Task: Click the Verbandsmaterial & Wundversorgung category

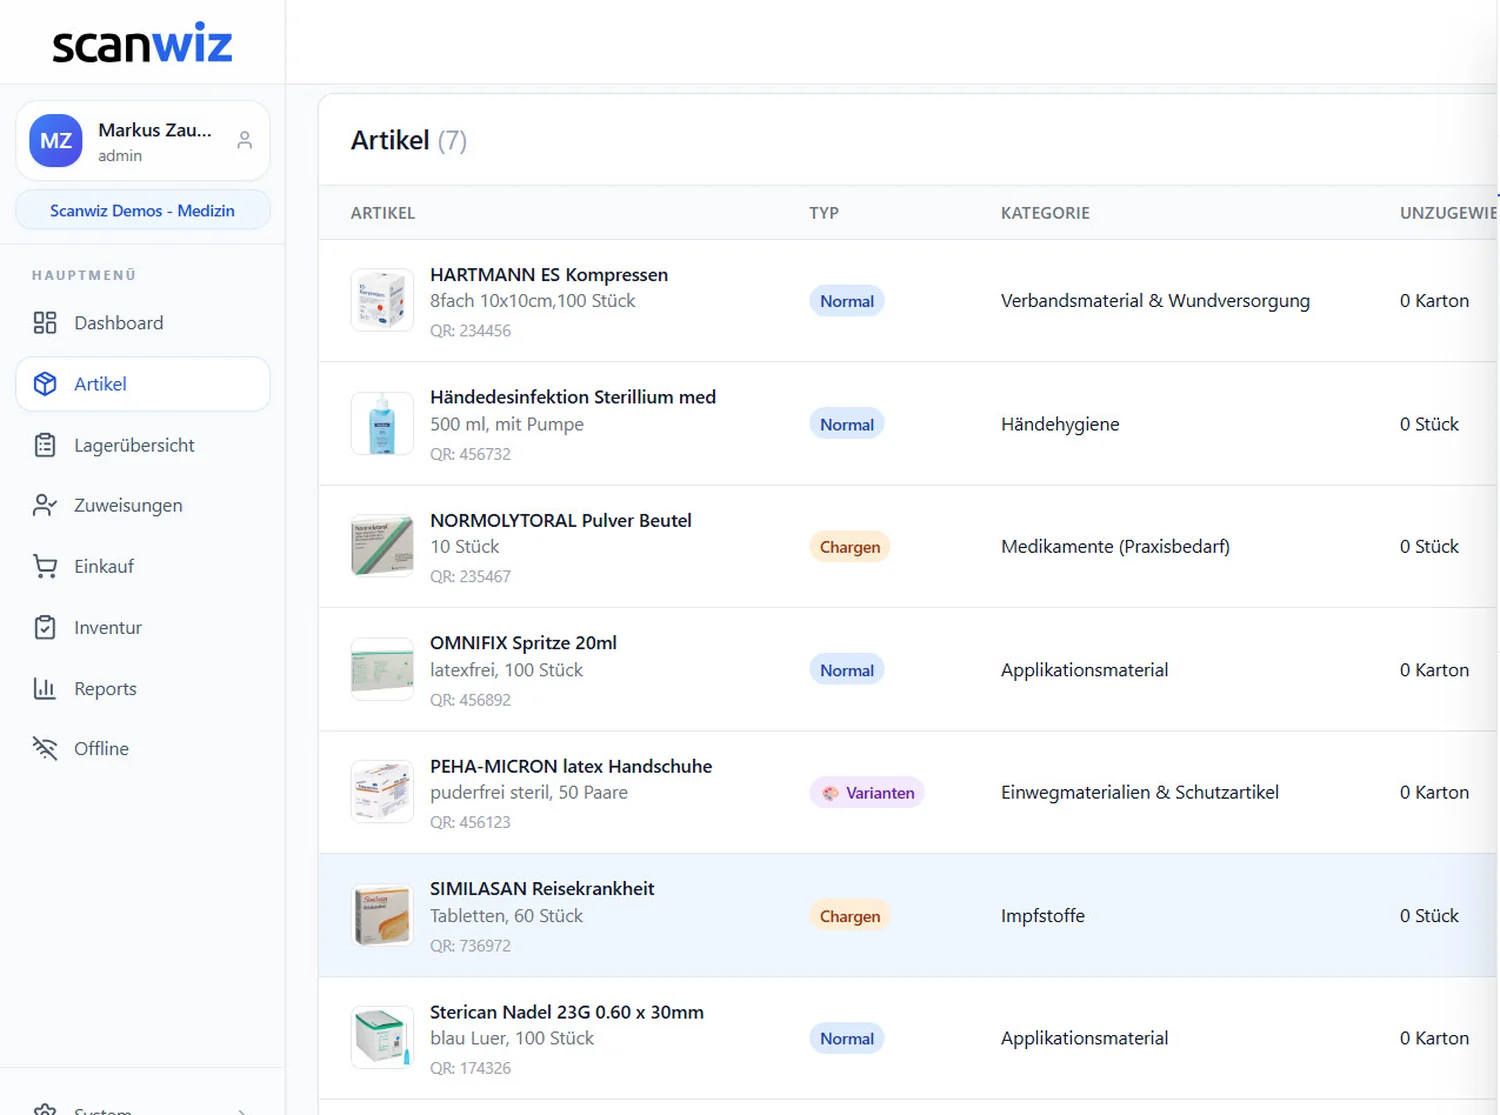Action: [1155, 300]
